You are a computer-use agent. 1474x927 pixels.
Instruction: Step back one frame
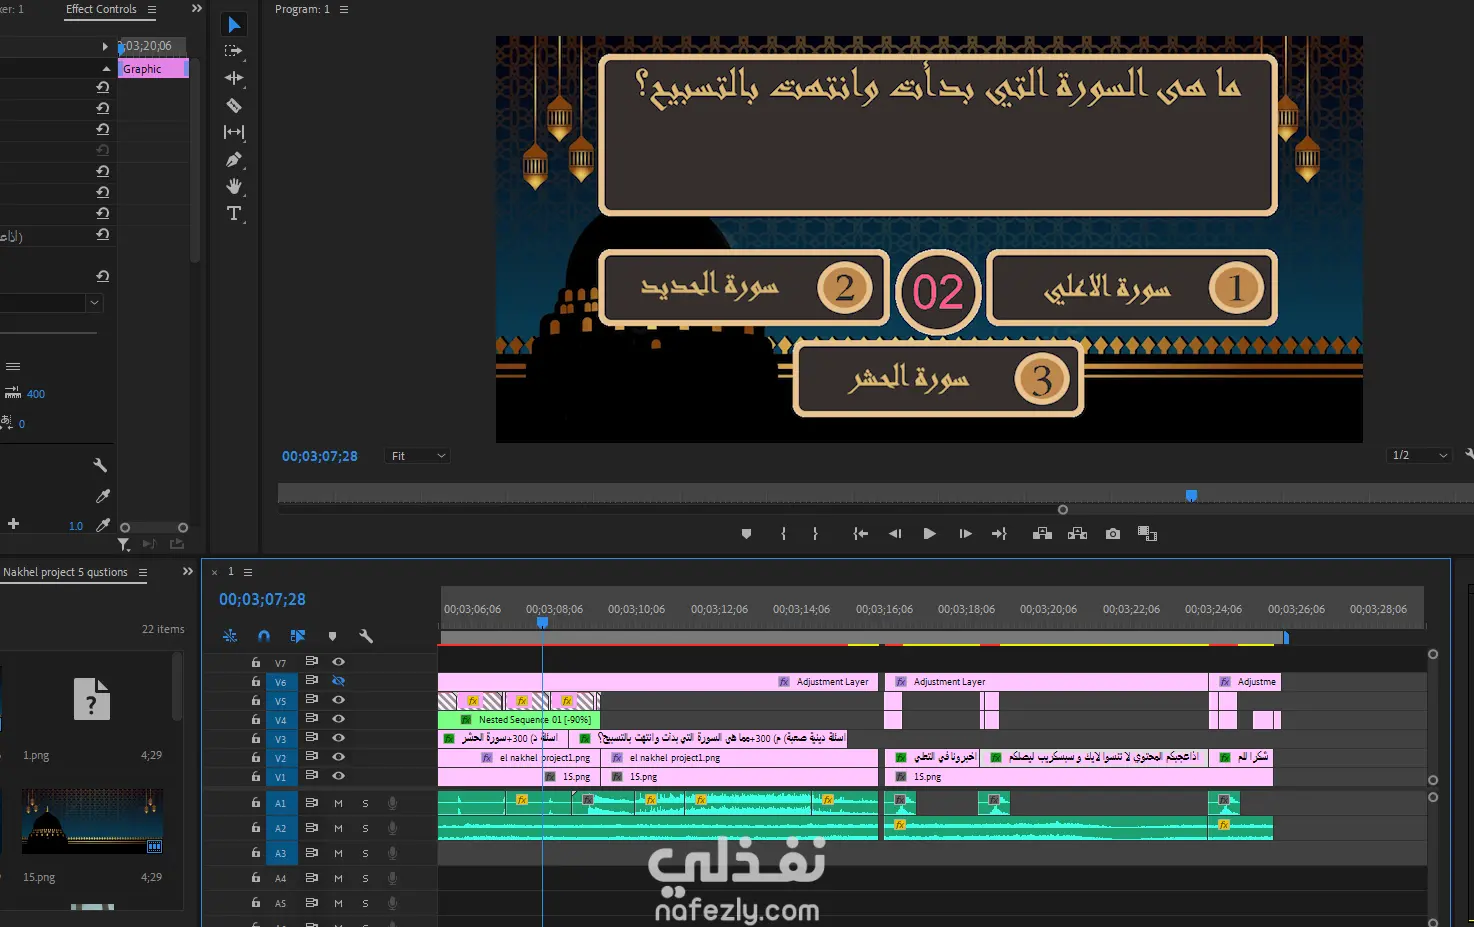click(895, 534)
